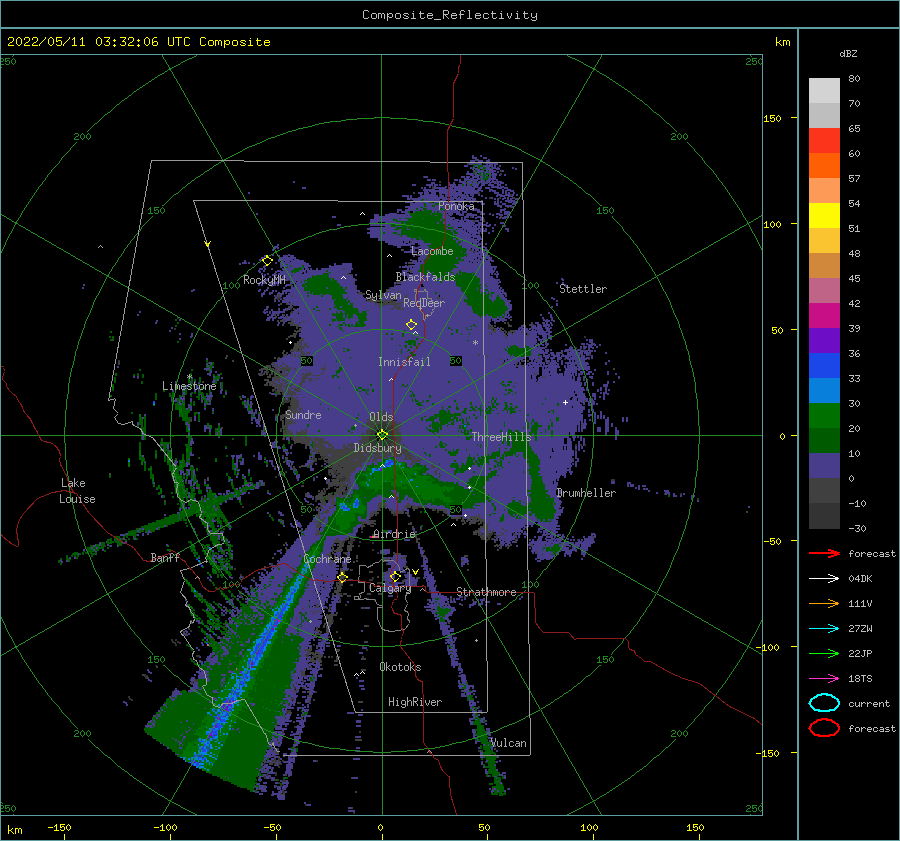Click the Calgary city label
Image resolution: width=900 pixels, height=841 pixels.
coord(390,588)
